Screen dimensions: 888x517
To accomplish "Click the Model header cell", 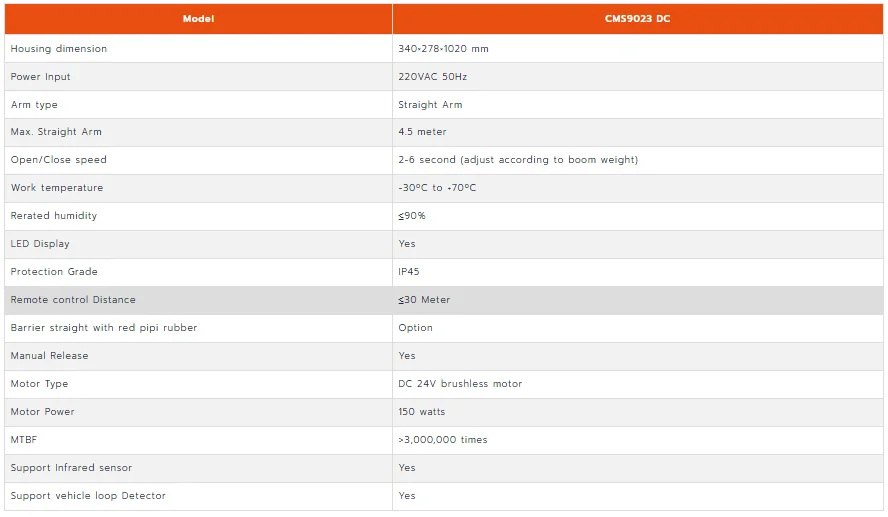I will [x=198, y=19].
